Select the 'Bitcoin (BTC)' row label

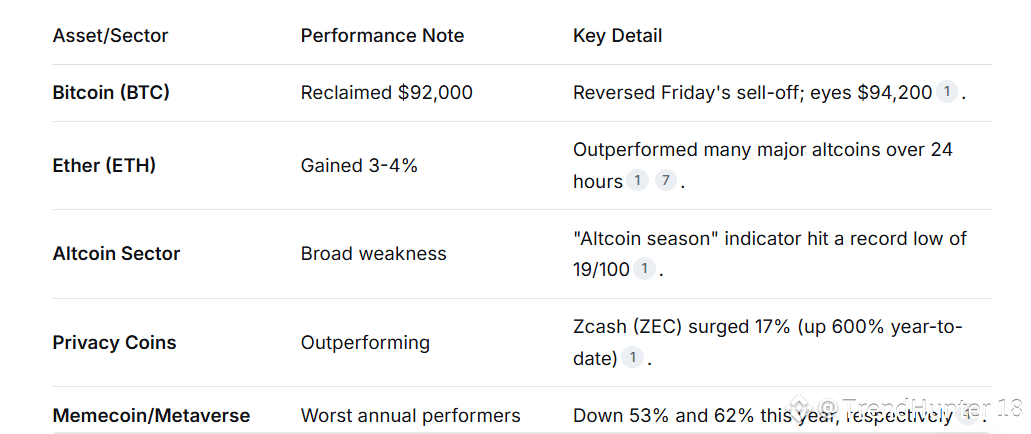[111, 93]
